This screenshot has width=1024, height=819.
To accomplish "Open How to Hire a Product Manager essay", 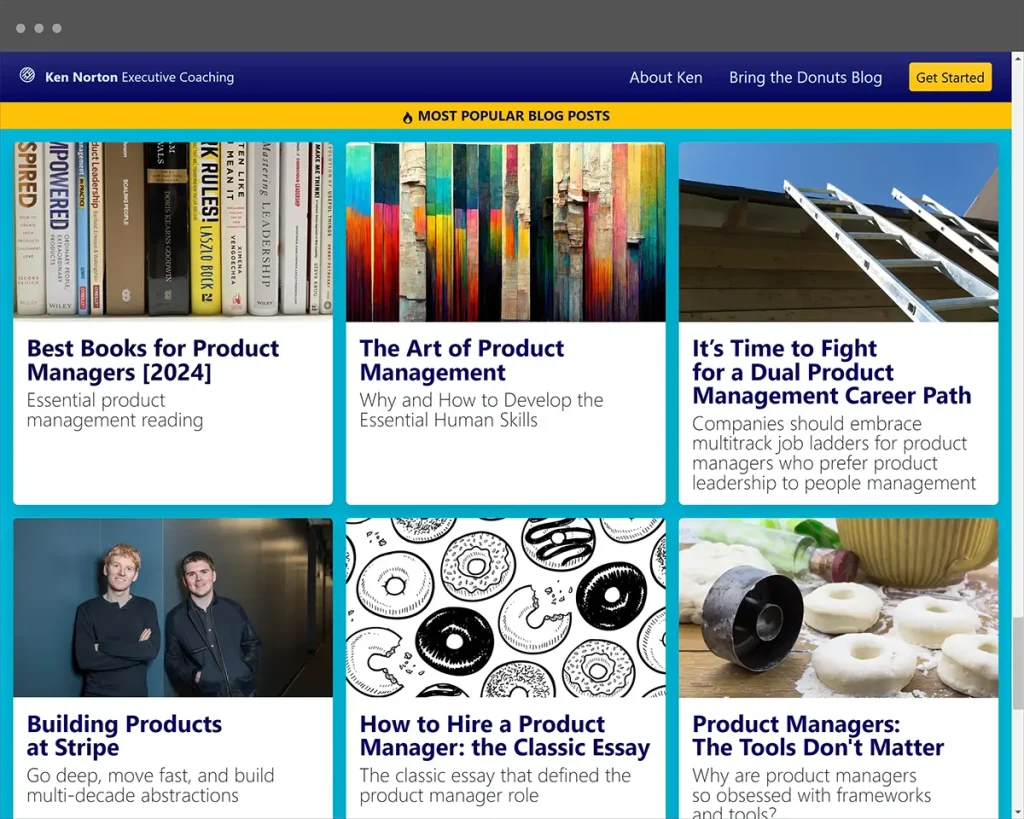I will click(x=504, y=736).
